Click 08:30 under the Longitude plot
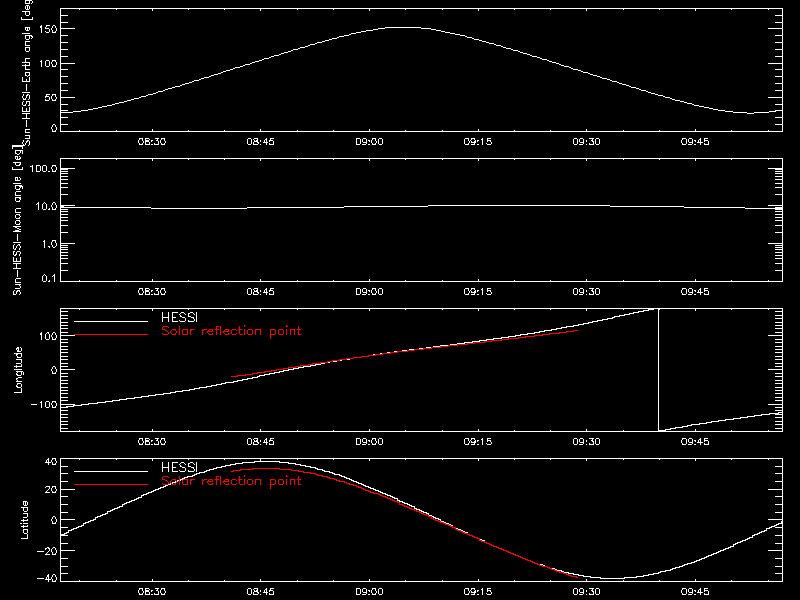800x600 pixels. tap(152, 442)
